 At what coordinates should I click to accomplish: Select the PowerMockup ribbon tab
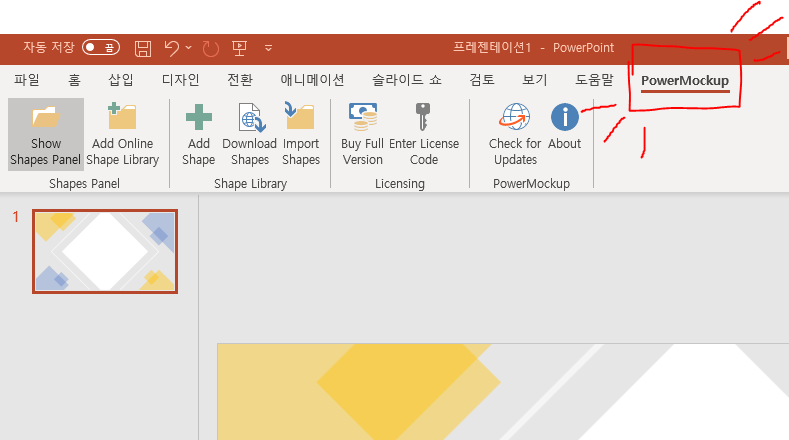point(685,81)
